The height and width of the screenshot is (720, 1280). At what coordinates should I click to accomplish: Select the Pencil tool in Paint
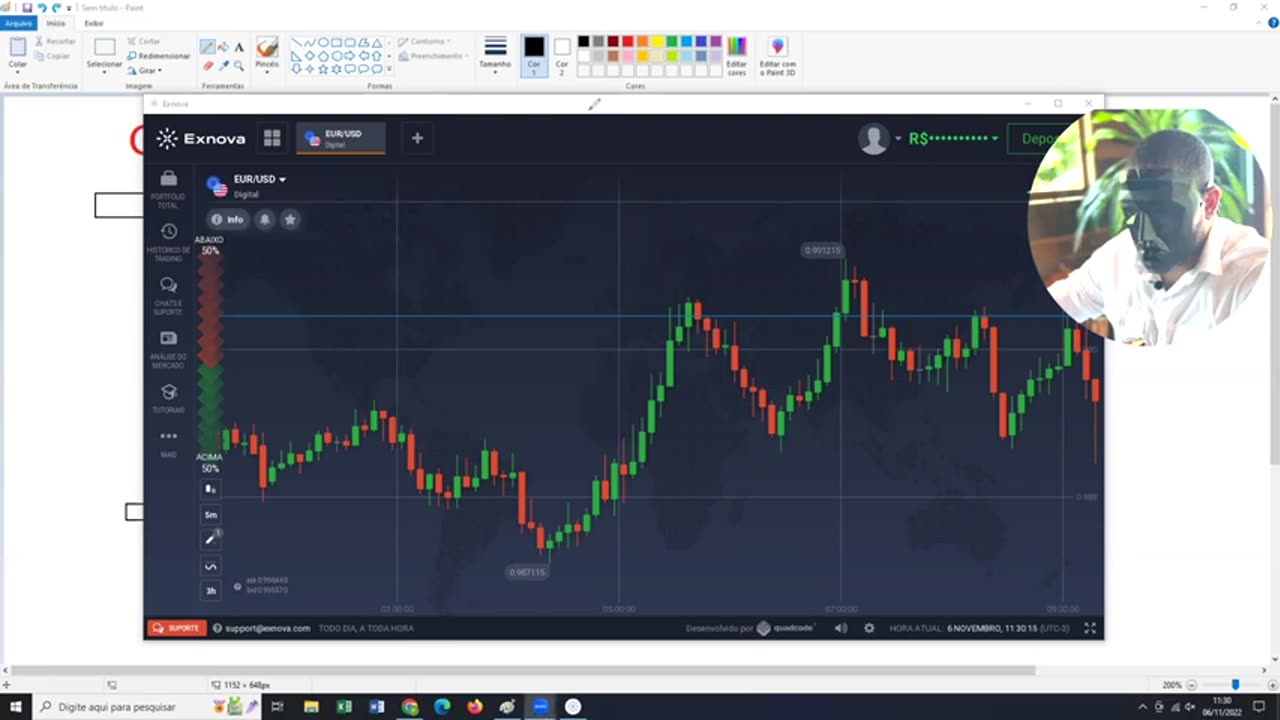(207, 47)
